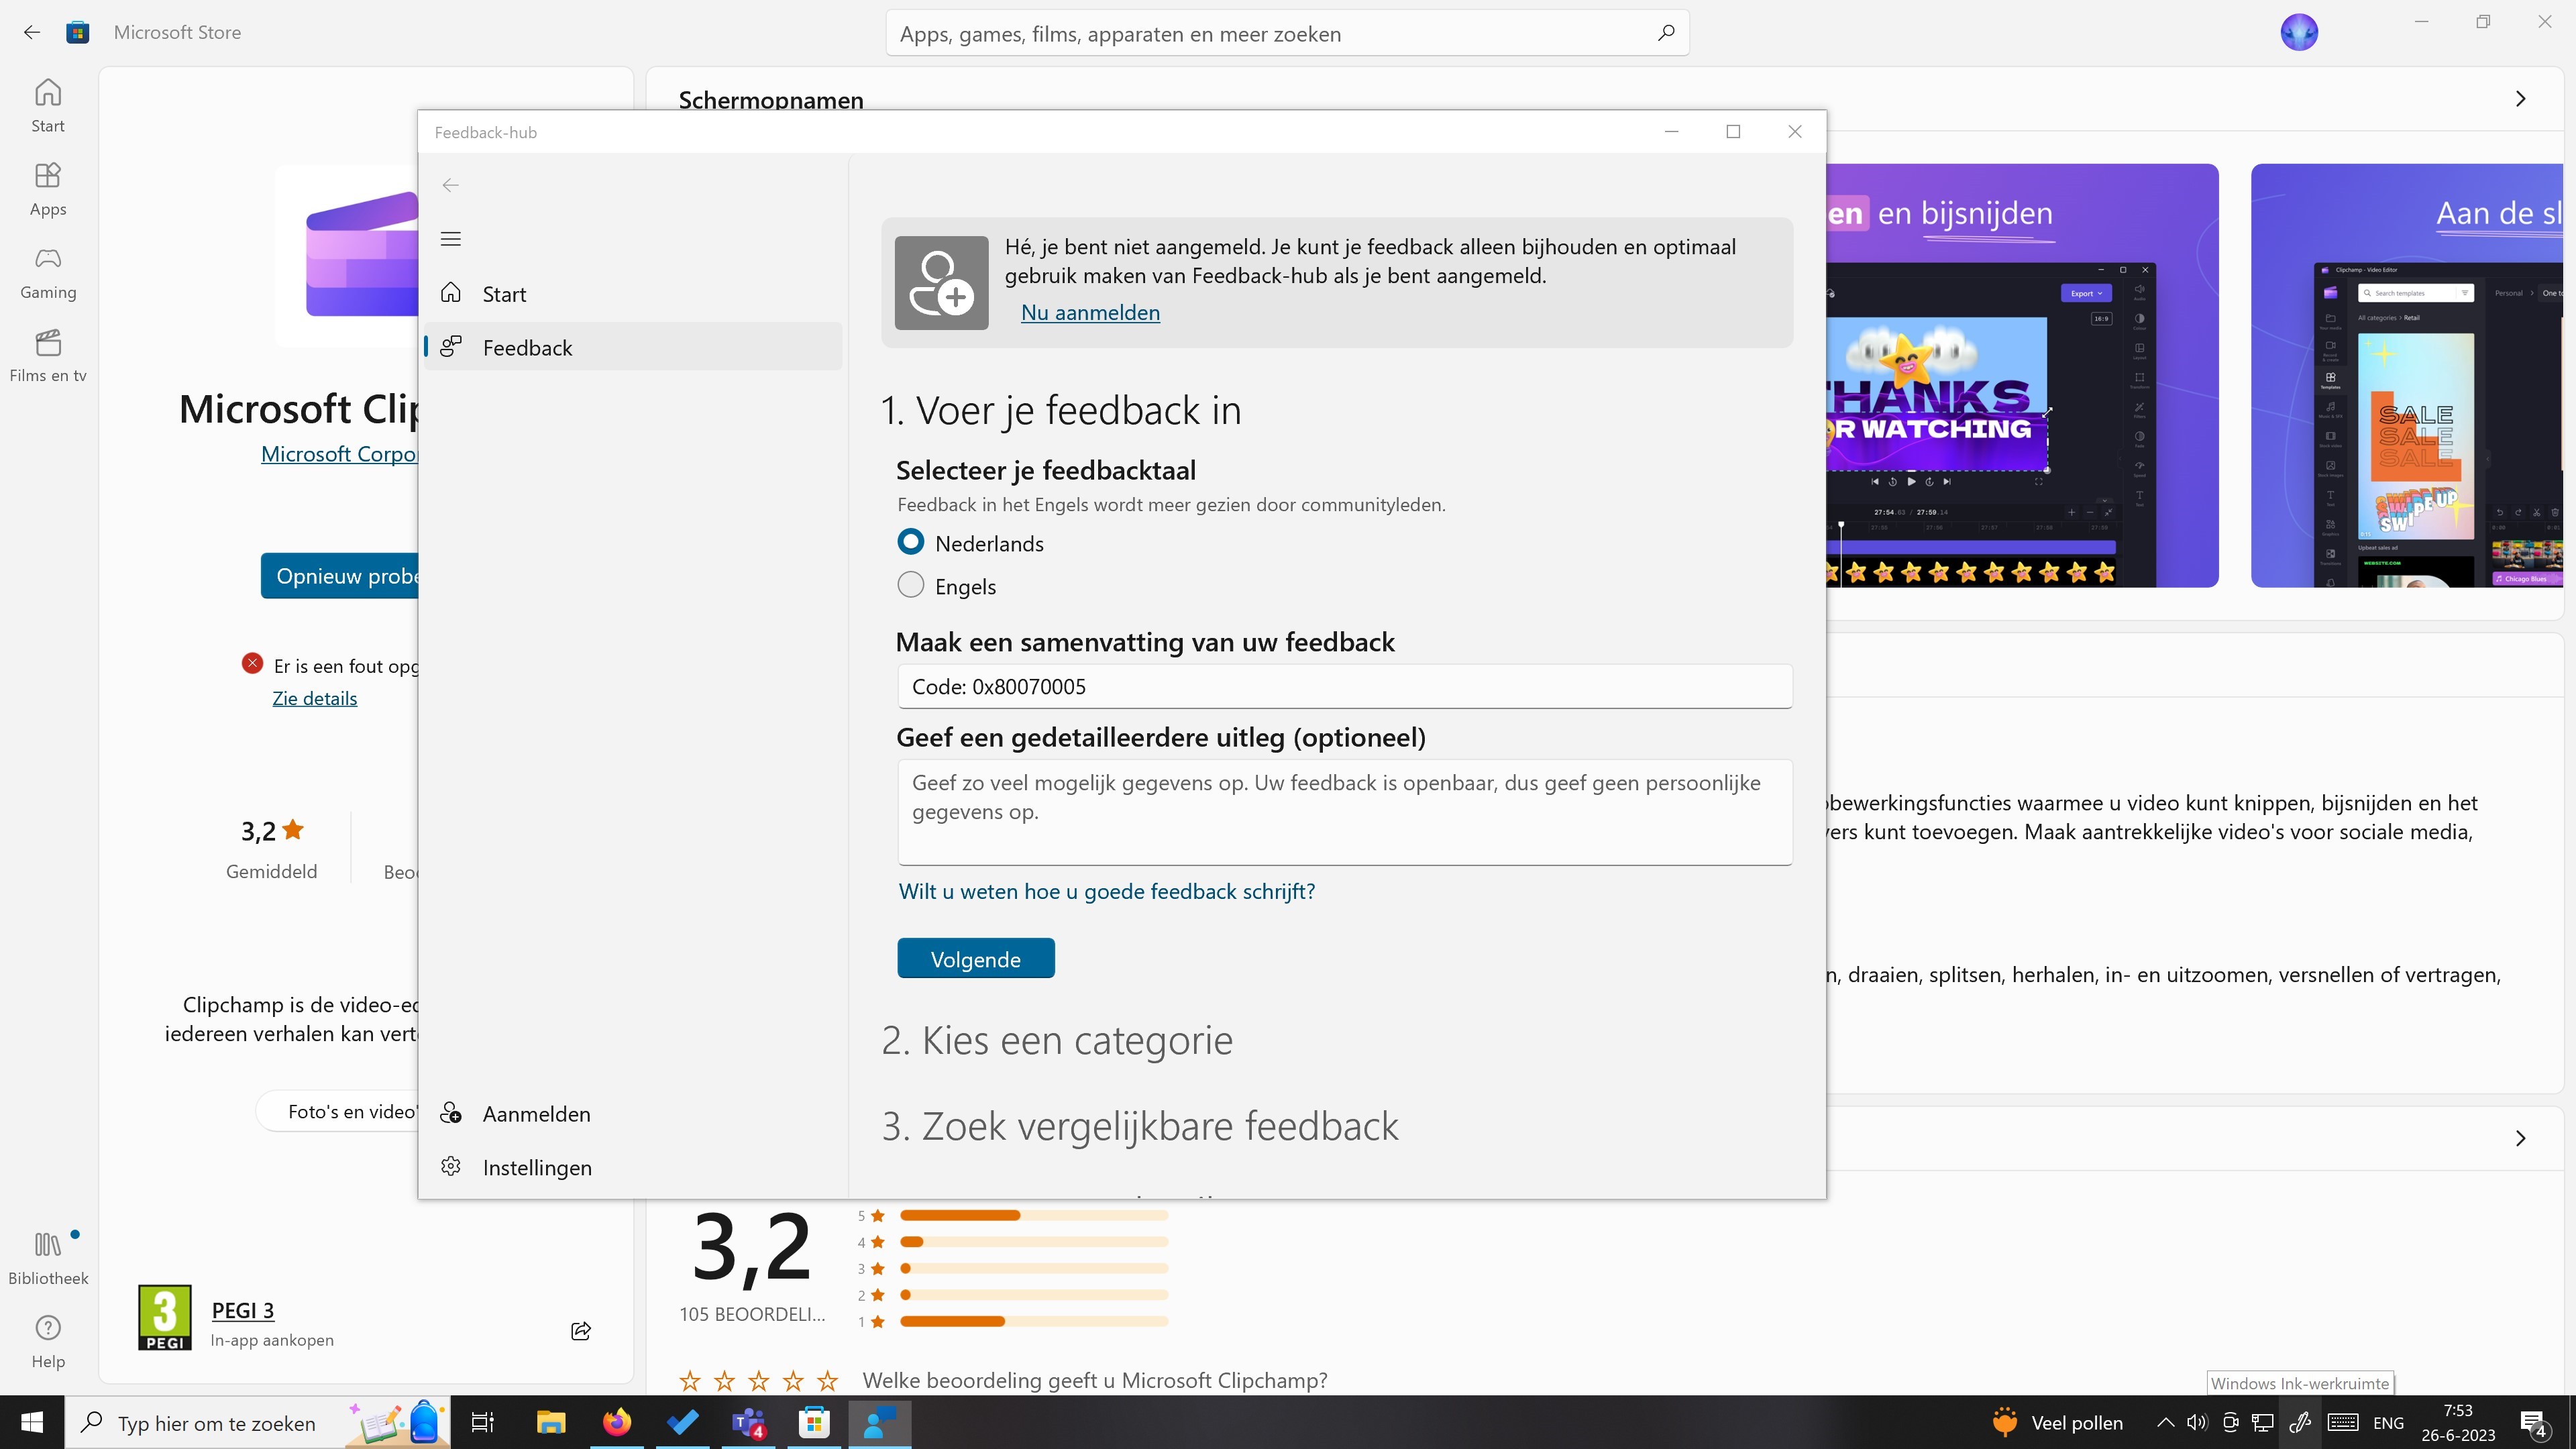Click the Microsoft Corporation publisher link

pyautogui.click(x=339, y=454)
